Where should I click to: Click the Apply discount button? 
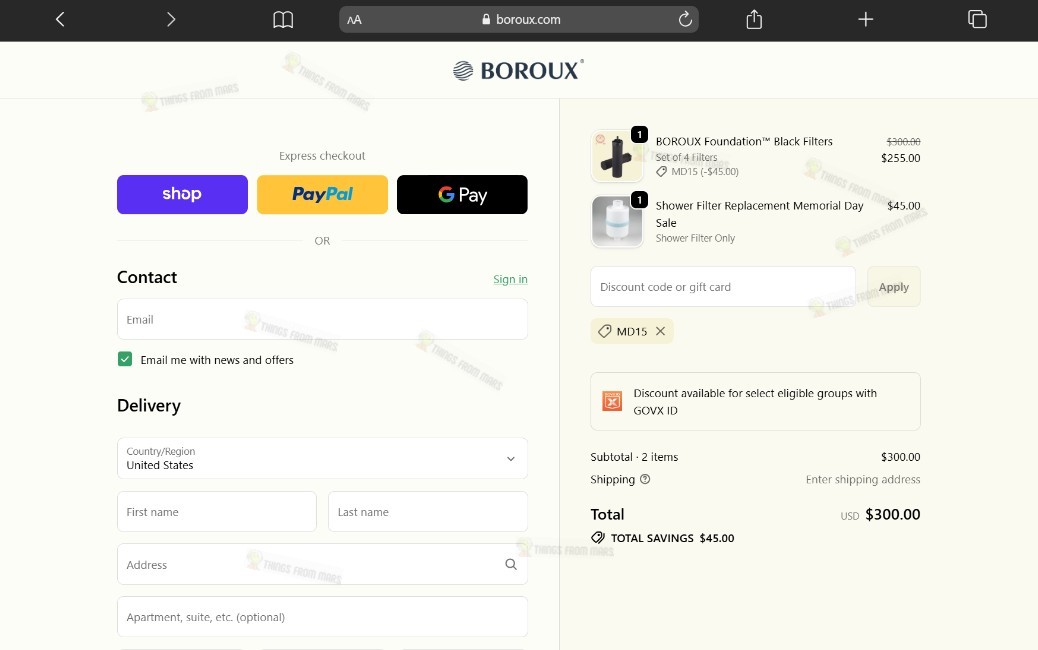tap(894, 287)
